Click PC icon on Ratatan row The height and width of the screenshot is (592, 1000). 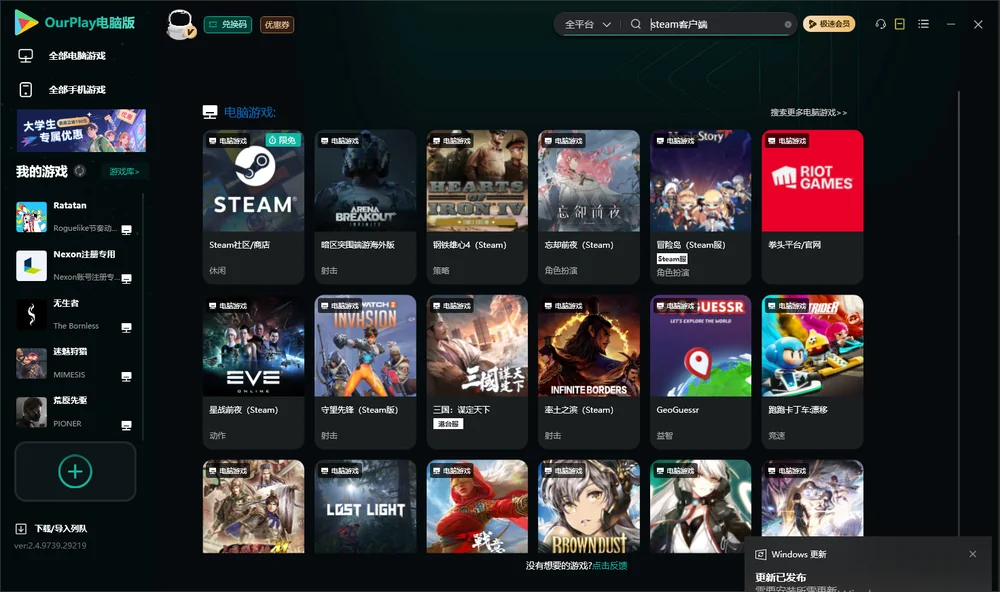pyautogui.click(x=126, y=230)
